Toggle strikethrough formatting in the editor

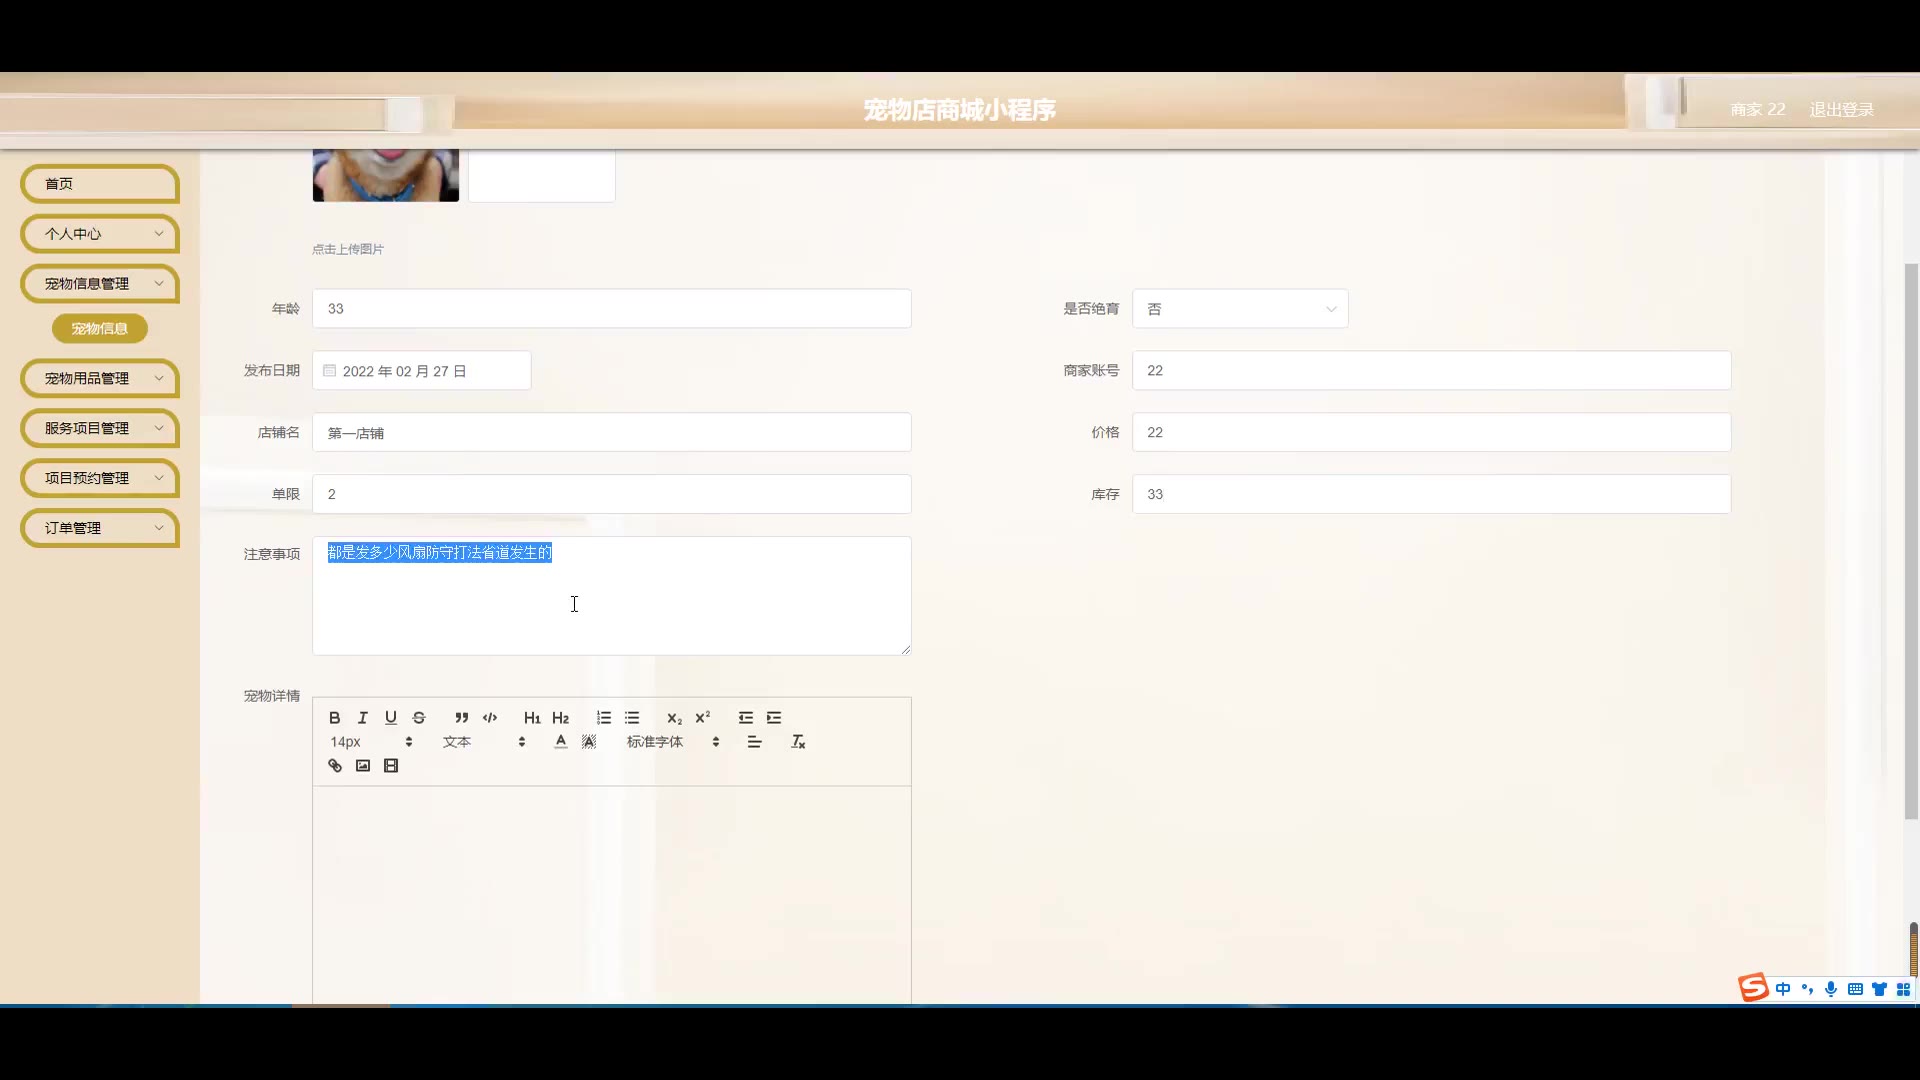[x=419, y=718]
